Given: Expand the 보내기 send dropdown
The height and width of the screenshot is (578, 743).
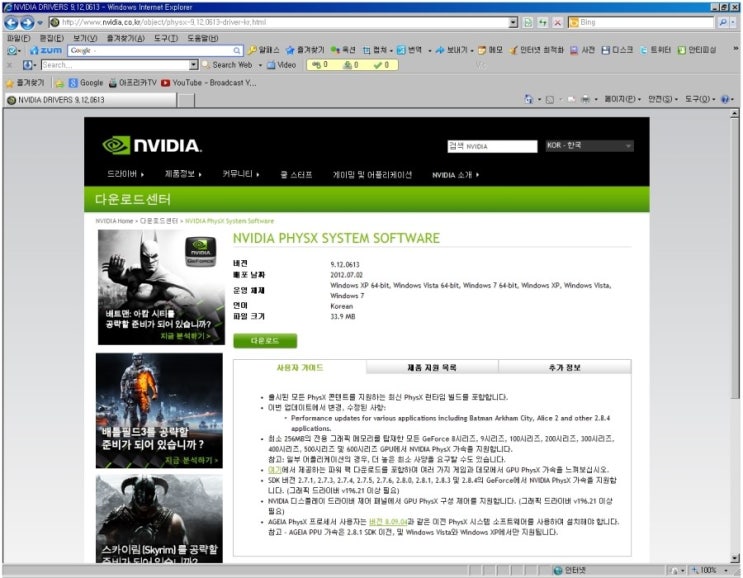Looking at the screenshot, I should 472,51.
